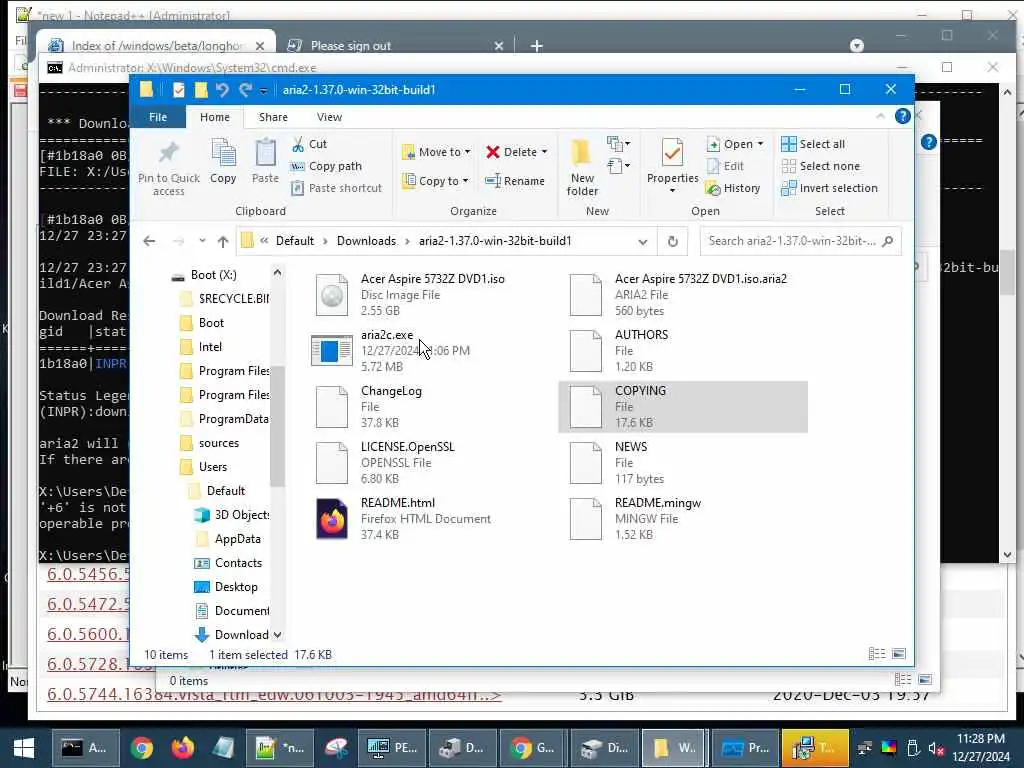Screen dimensions: 1024x768
Task: Open the Easy access dropdown icon
Action: (x=618, y=167)
